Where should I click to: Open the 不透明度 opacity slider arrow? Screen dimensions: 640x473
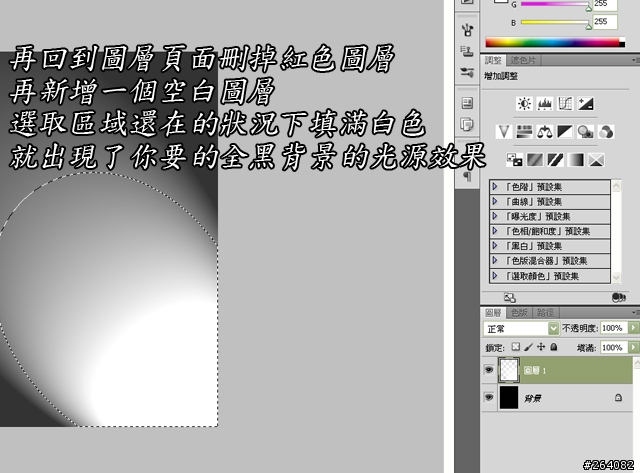[x=633, y=328]
